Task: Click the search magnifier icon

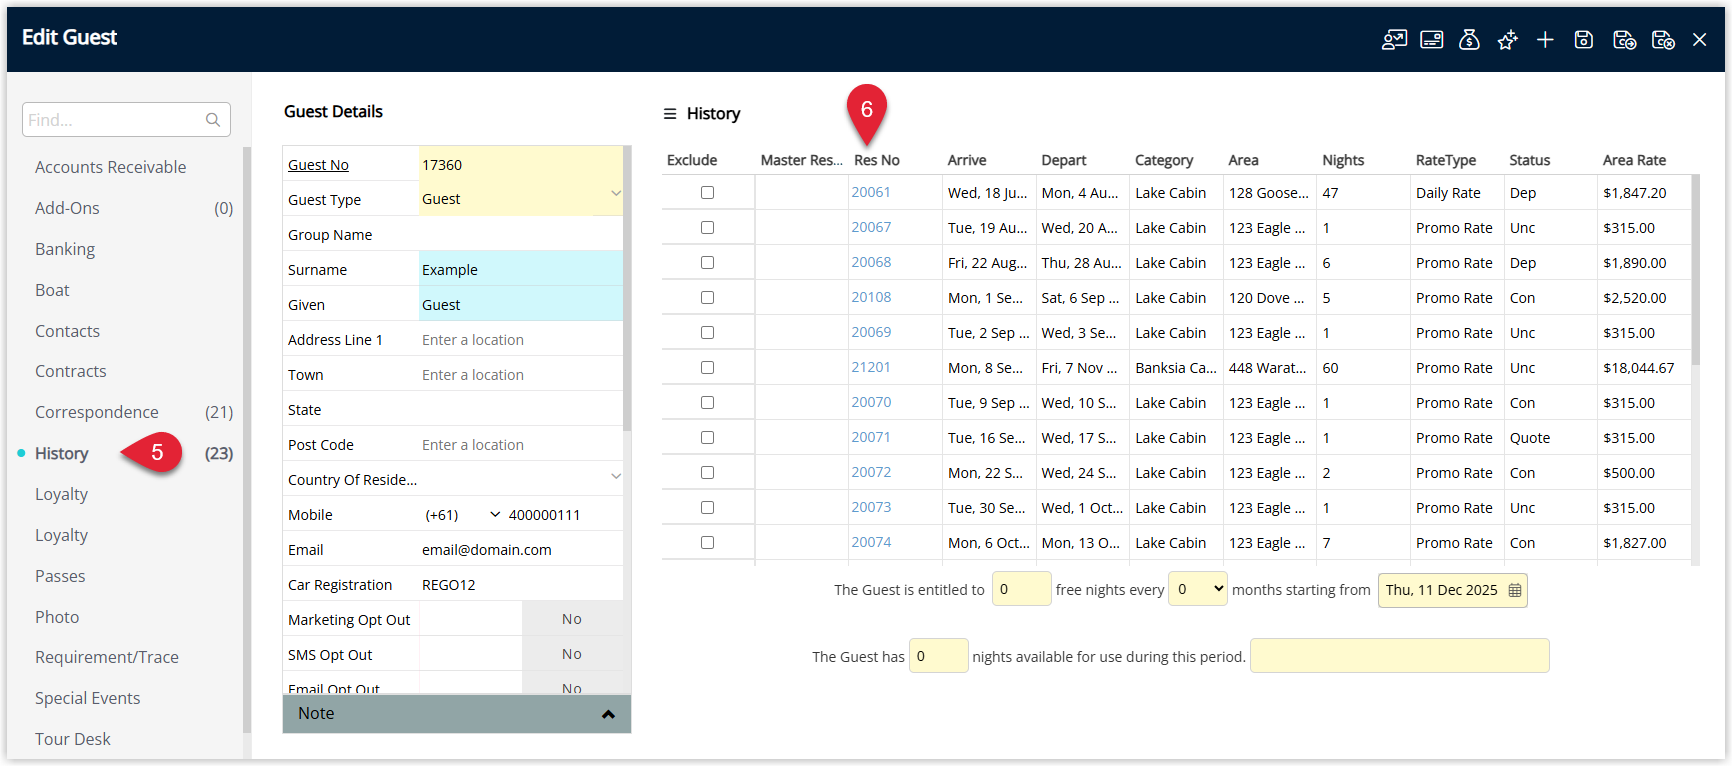Action: click(213, 120)
